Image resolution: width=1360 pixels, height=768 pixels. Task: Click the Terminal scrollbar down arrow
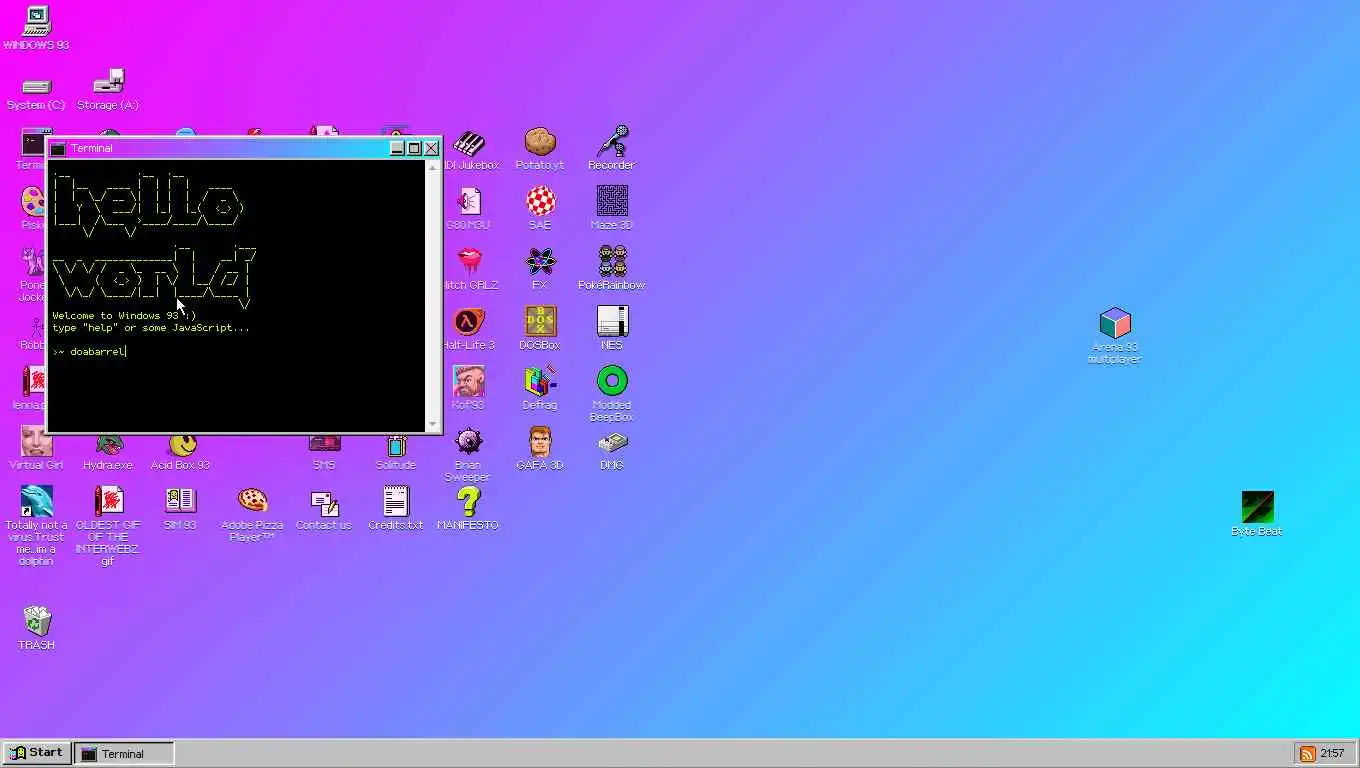click(x=434, y=425)
